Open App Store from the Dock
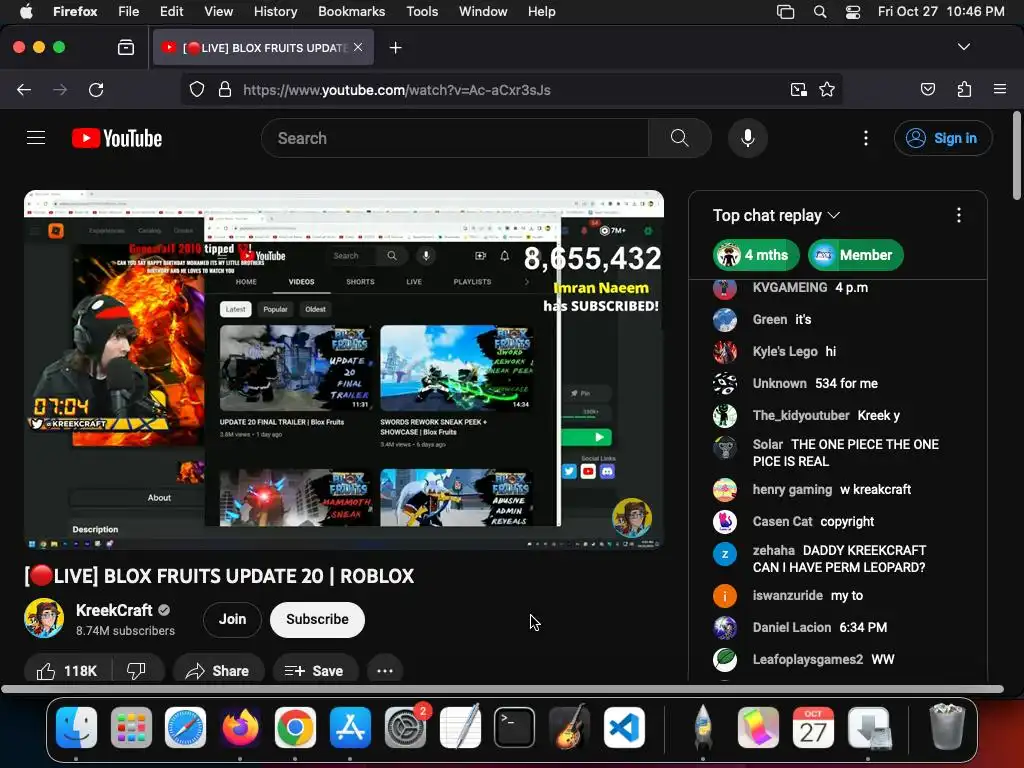 [x=350, y=727]
